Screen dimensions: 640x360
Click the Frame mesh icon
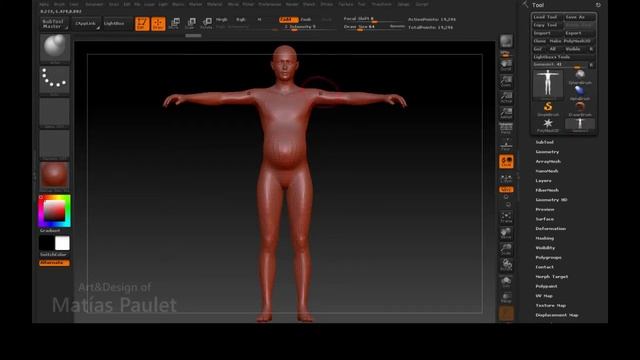click(x=506, y=218)
